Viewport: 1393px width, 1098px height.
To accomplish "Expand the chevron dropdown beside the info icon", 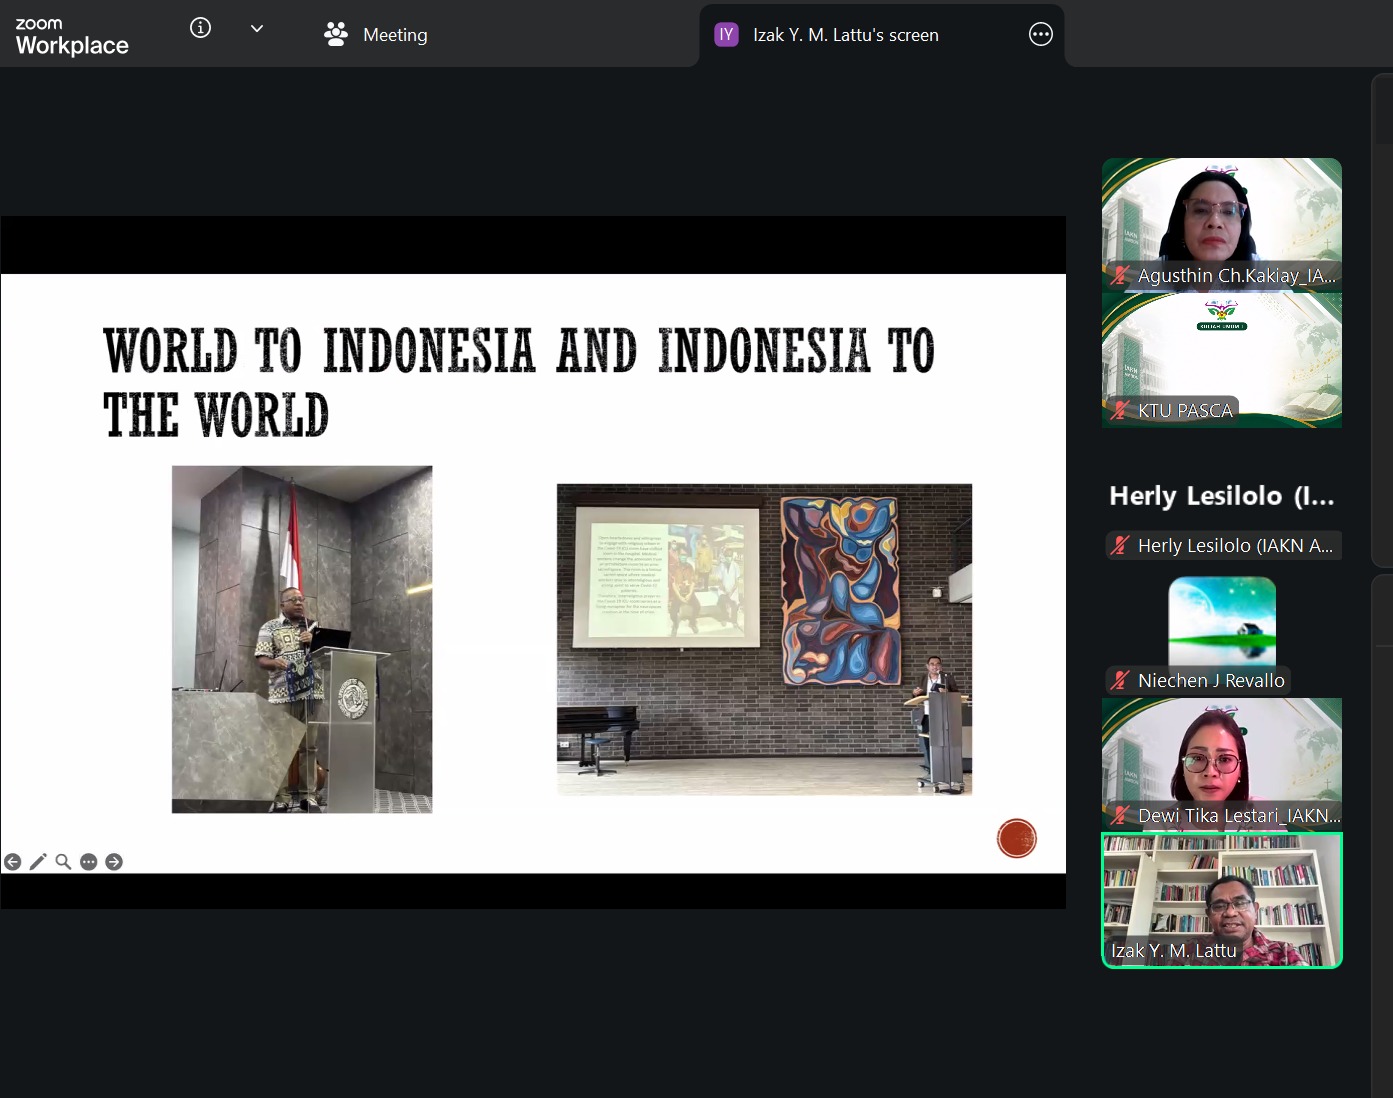I will coord(257,29).
